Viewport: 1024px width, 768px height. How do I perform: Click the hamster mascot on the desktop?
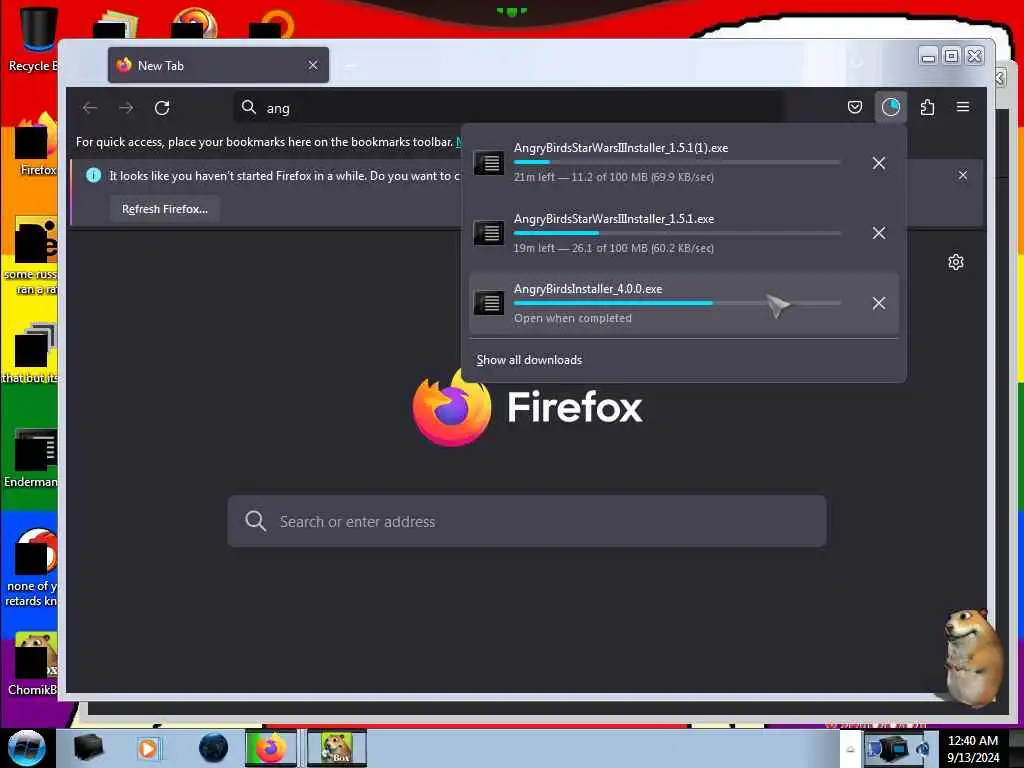click(x=972, y=658)
